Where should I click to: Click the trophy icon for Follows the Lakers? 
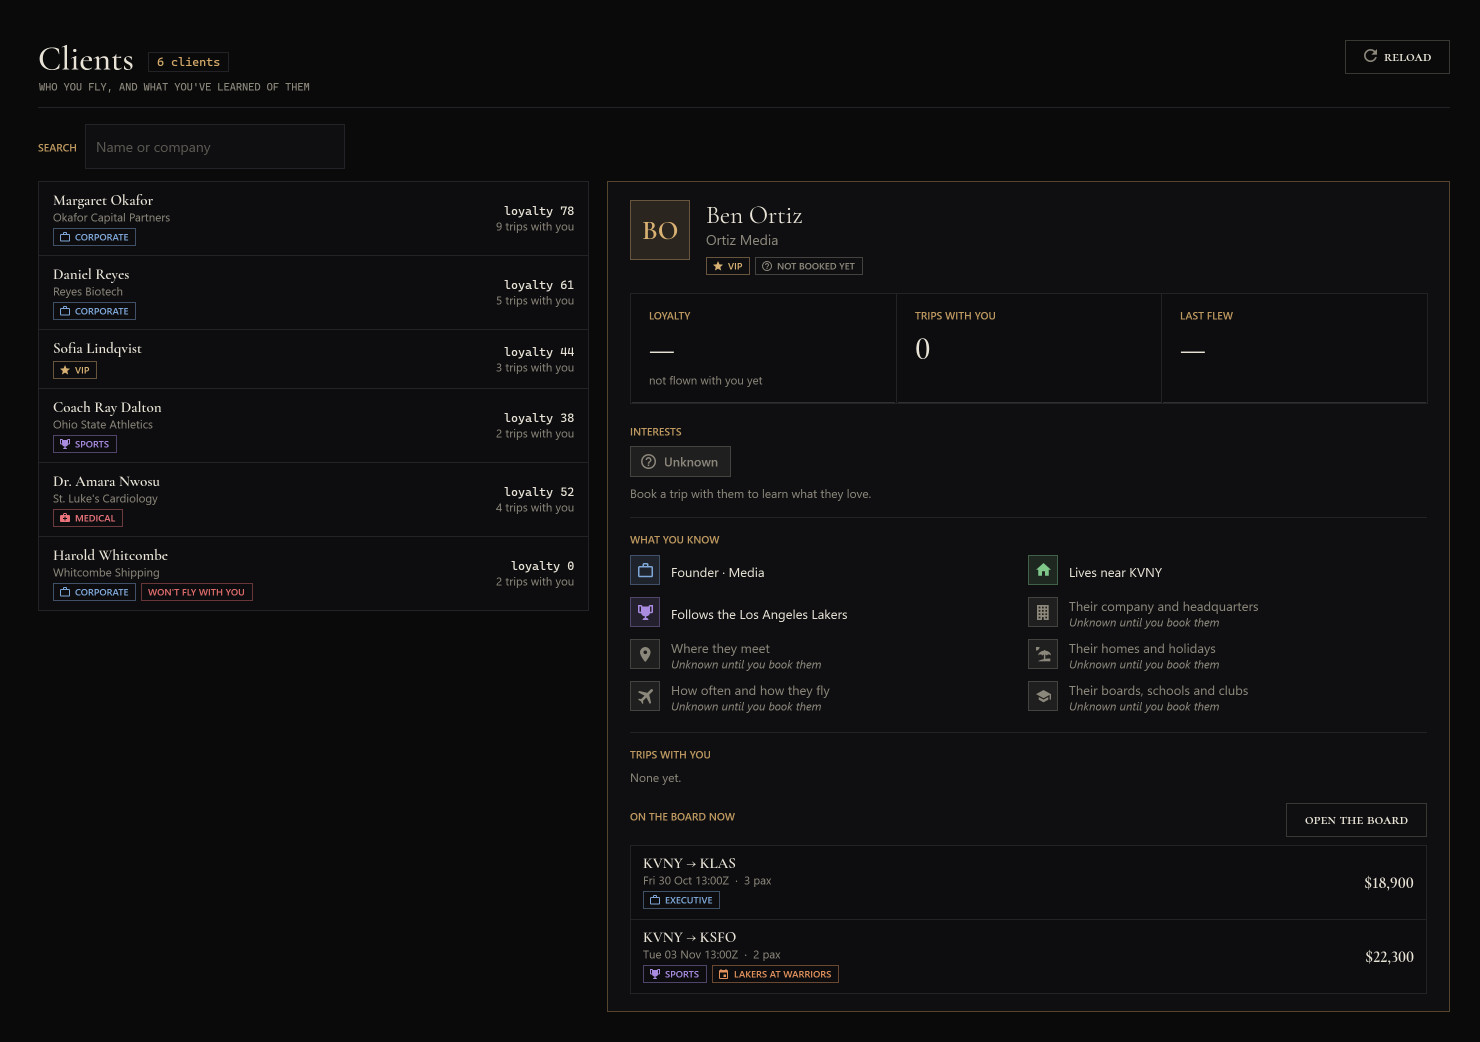tap(645, 612)
